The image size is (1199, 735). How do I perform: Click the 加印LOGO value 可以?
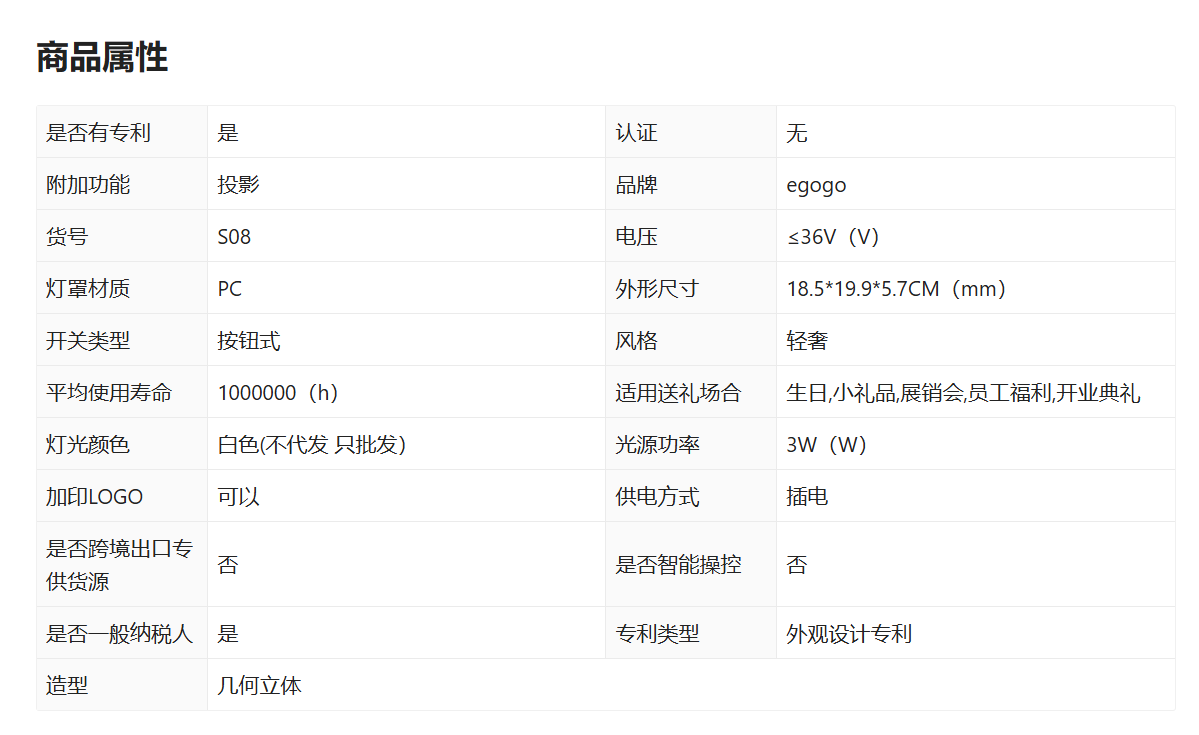click(x=239, y=497)
